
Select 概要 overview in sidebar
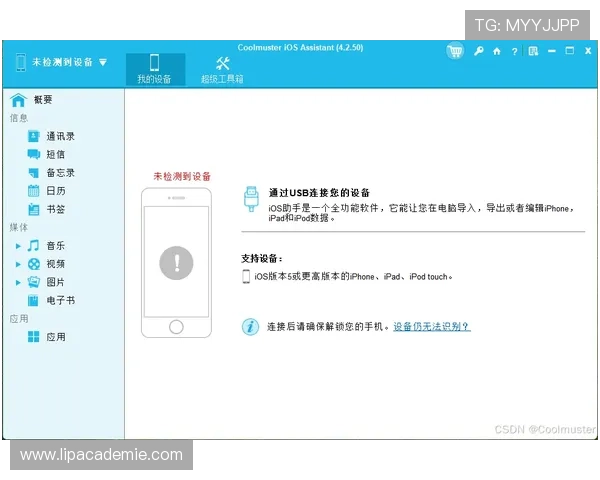pos(43,100)
